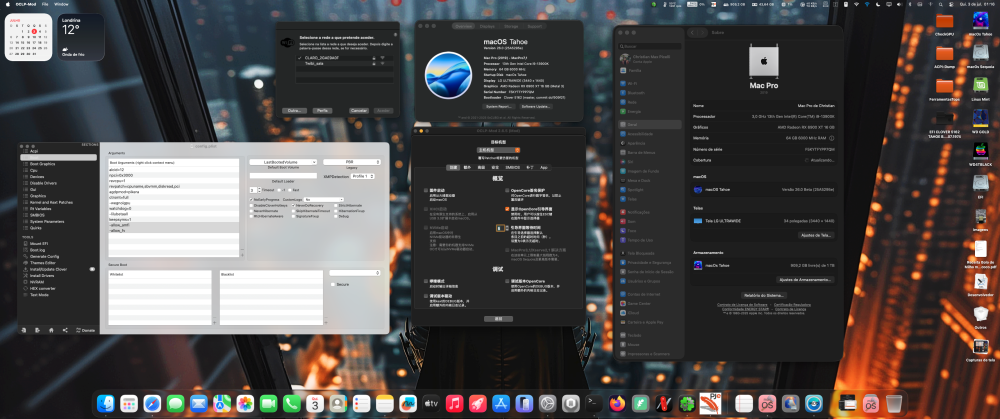1000x419 pixels.
Task: Enable DisableCloverHotkeys checkbox
Action: coord(251,205)
